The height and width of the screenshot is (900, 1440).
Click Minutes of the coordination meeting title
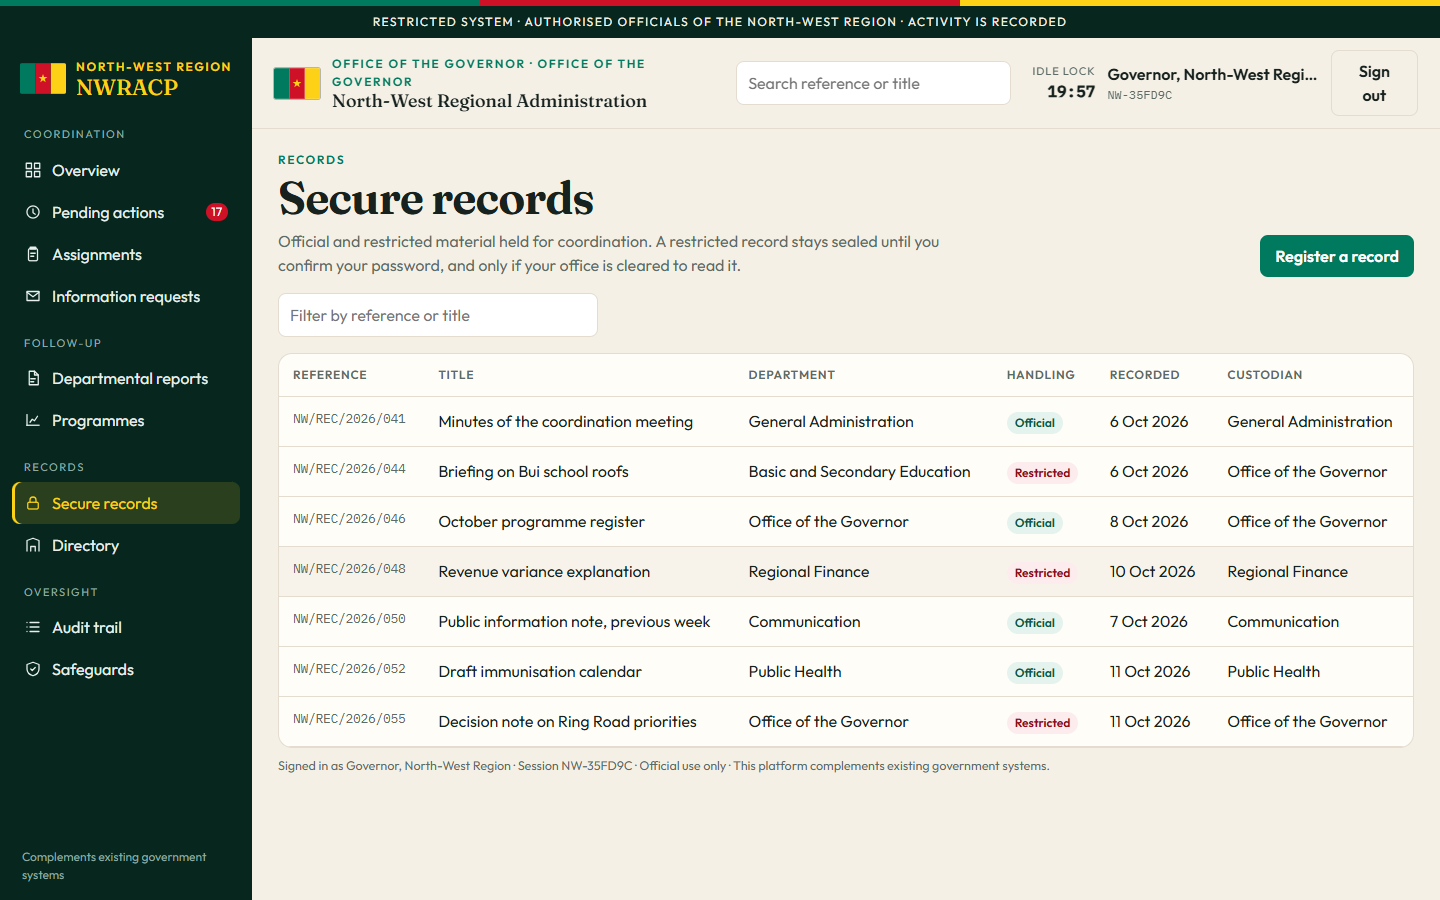[566, 422]
